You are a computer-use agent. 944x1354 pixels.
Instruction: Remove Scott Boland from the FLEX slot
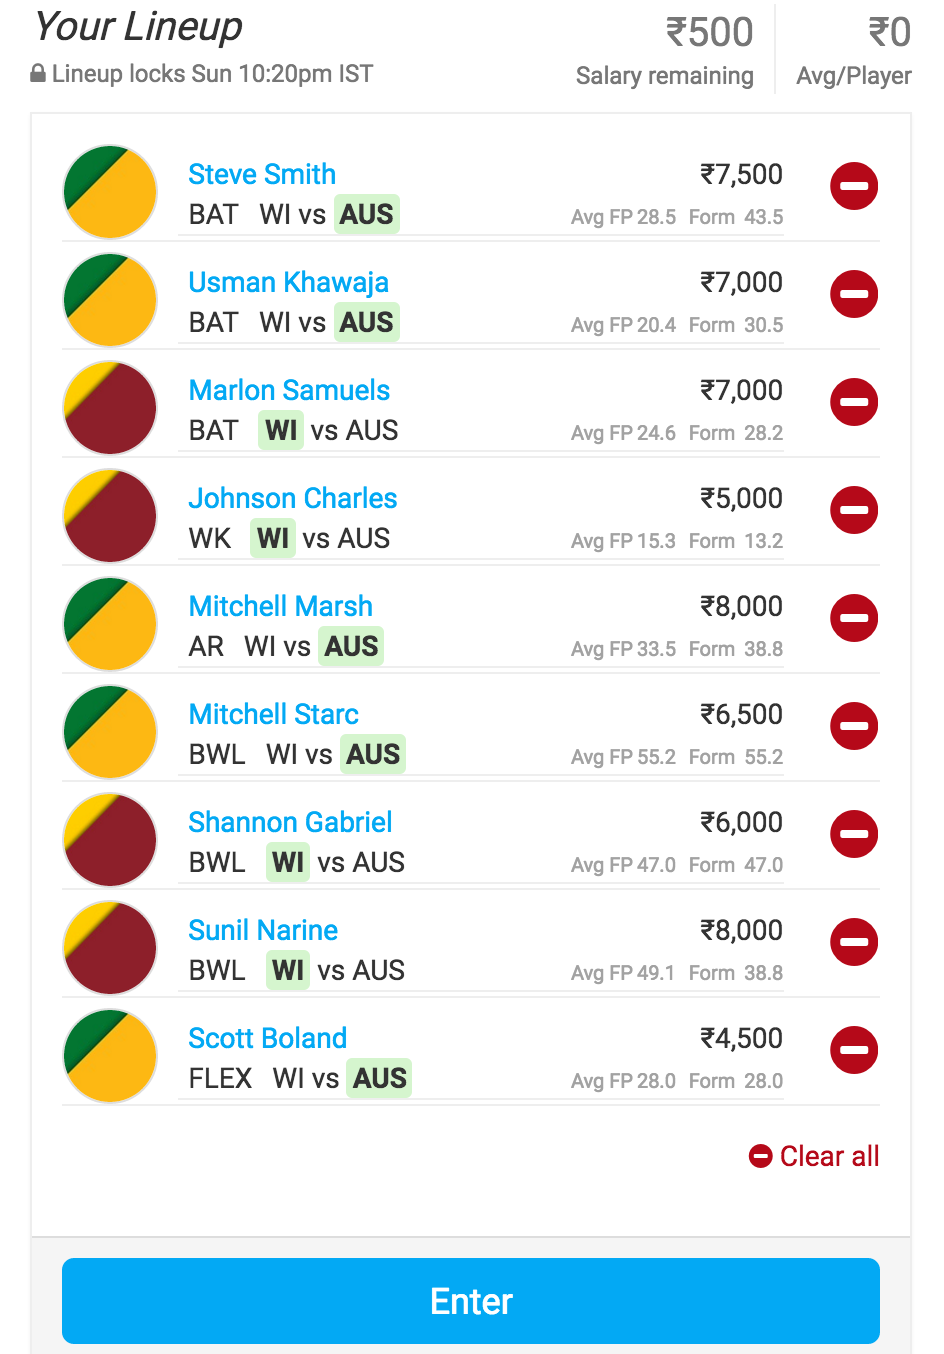[854, 1050]
